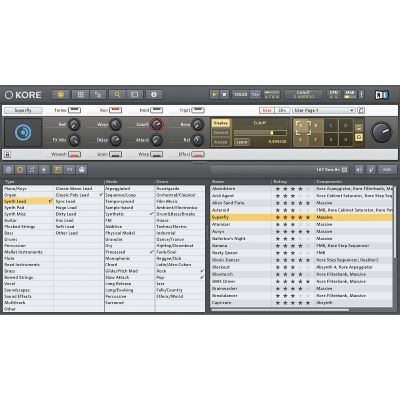Toggle the Warp button in the bottom button row
Screen dimensions: 400x400
pyautogui.click(x=156, y=154)
